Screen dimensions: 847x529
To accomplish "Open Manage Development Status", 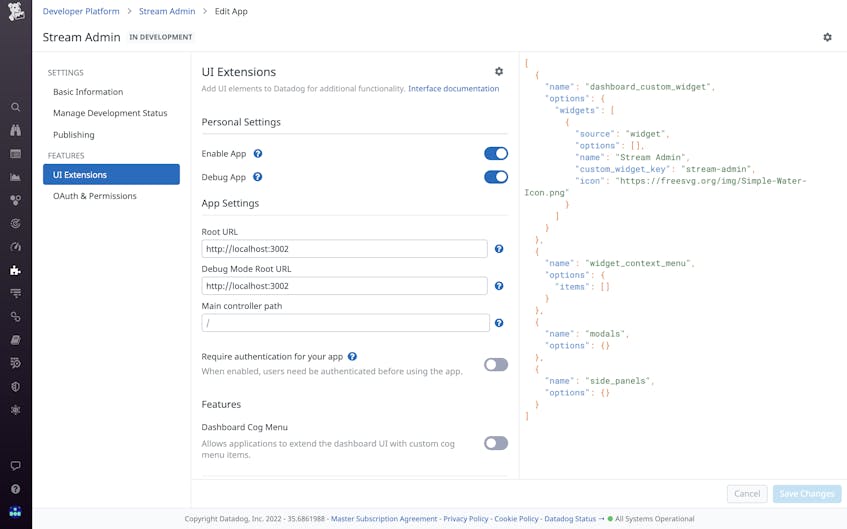I will pos(110,113).
